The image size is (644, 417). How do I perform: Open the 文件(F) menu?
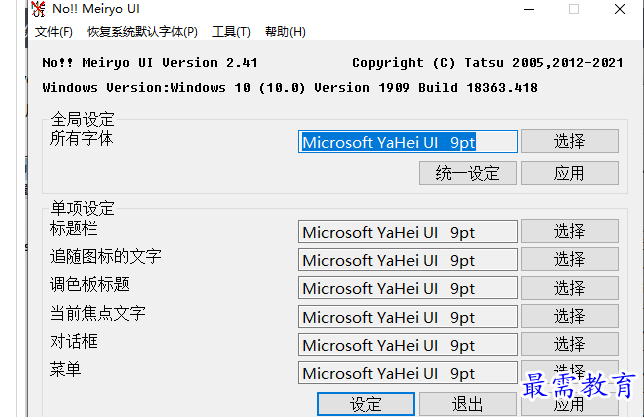click(54, 32)
